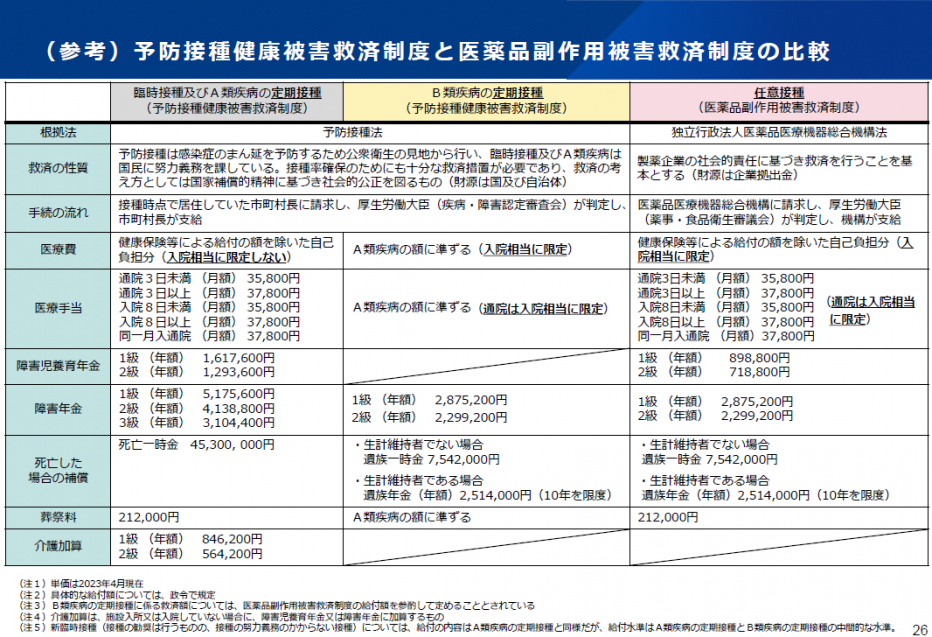This screenshot has width=932, height=637.
Task: Click the 医療手当 row label
Action: (58, 308)
